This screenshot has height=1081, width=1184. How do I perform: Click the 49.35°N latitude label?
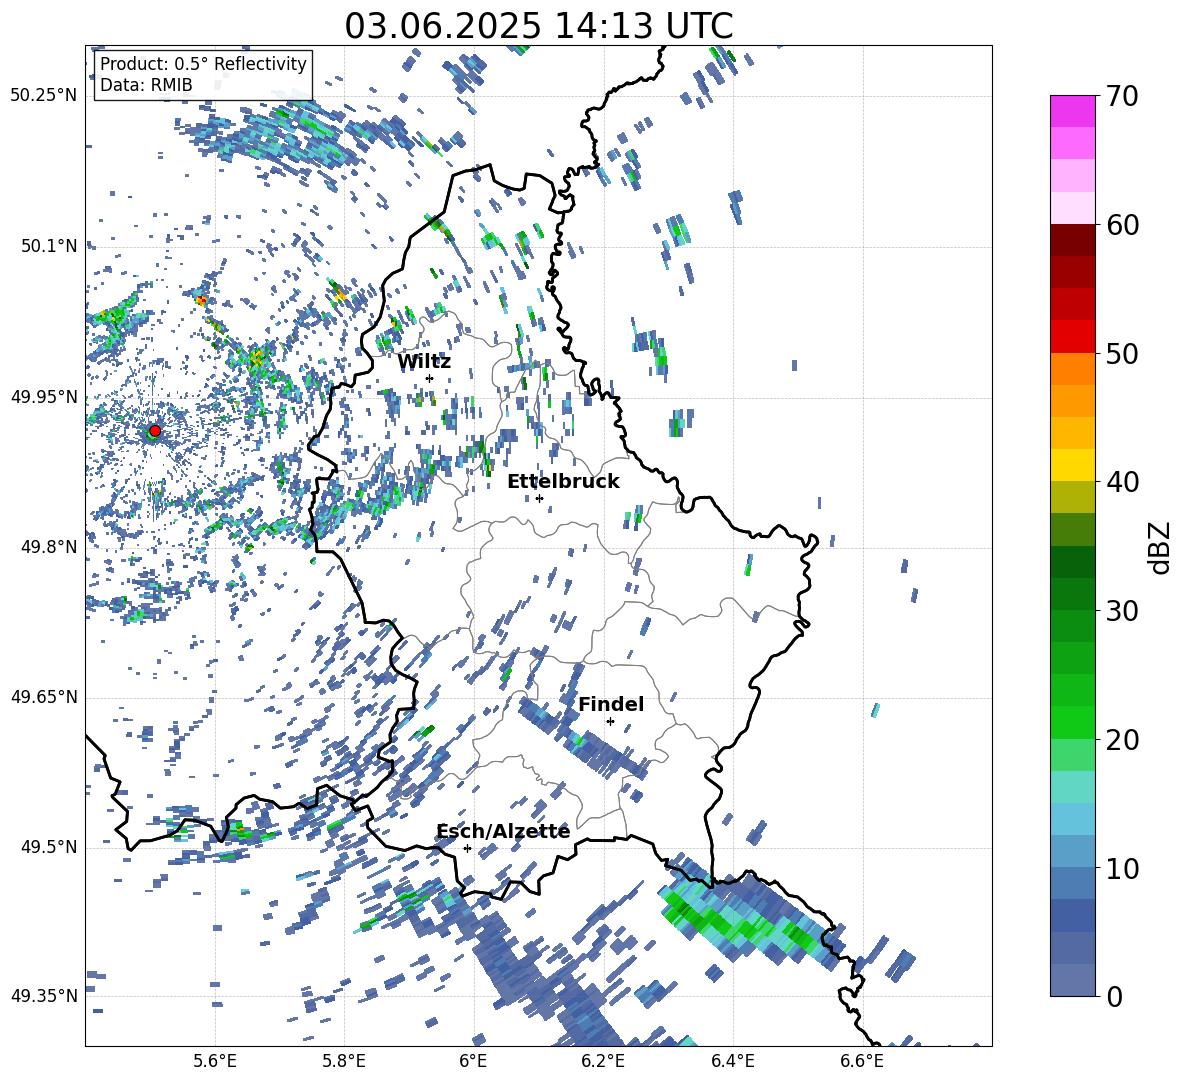[x=44, y=996]
